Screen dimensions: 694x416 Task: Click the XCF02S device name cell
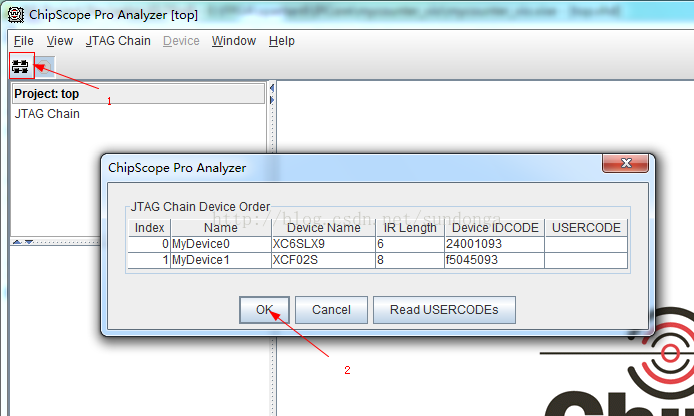click(x=324, y=260)
